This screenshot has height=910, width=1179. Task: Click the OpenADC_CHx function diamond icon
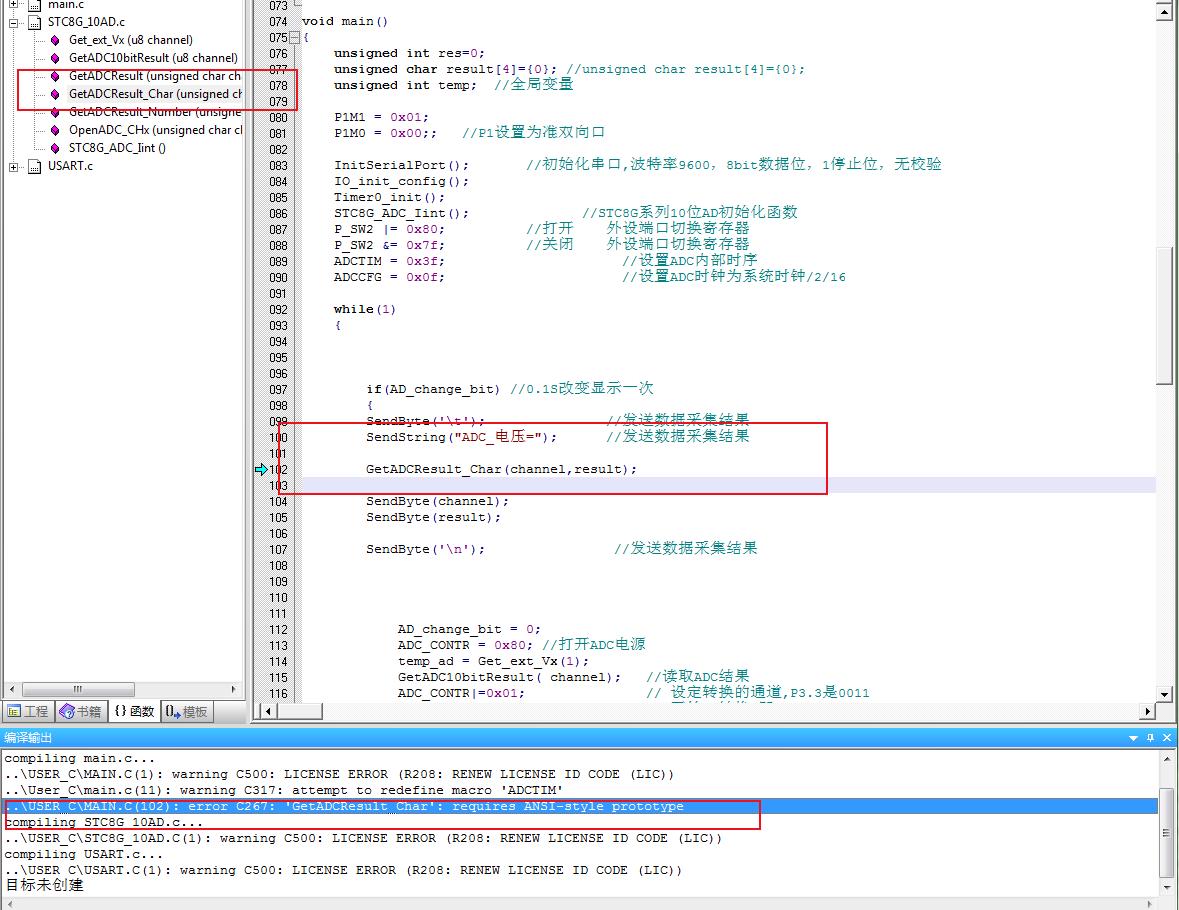(x=55, y=130)
